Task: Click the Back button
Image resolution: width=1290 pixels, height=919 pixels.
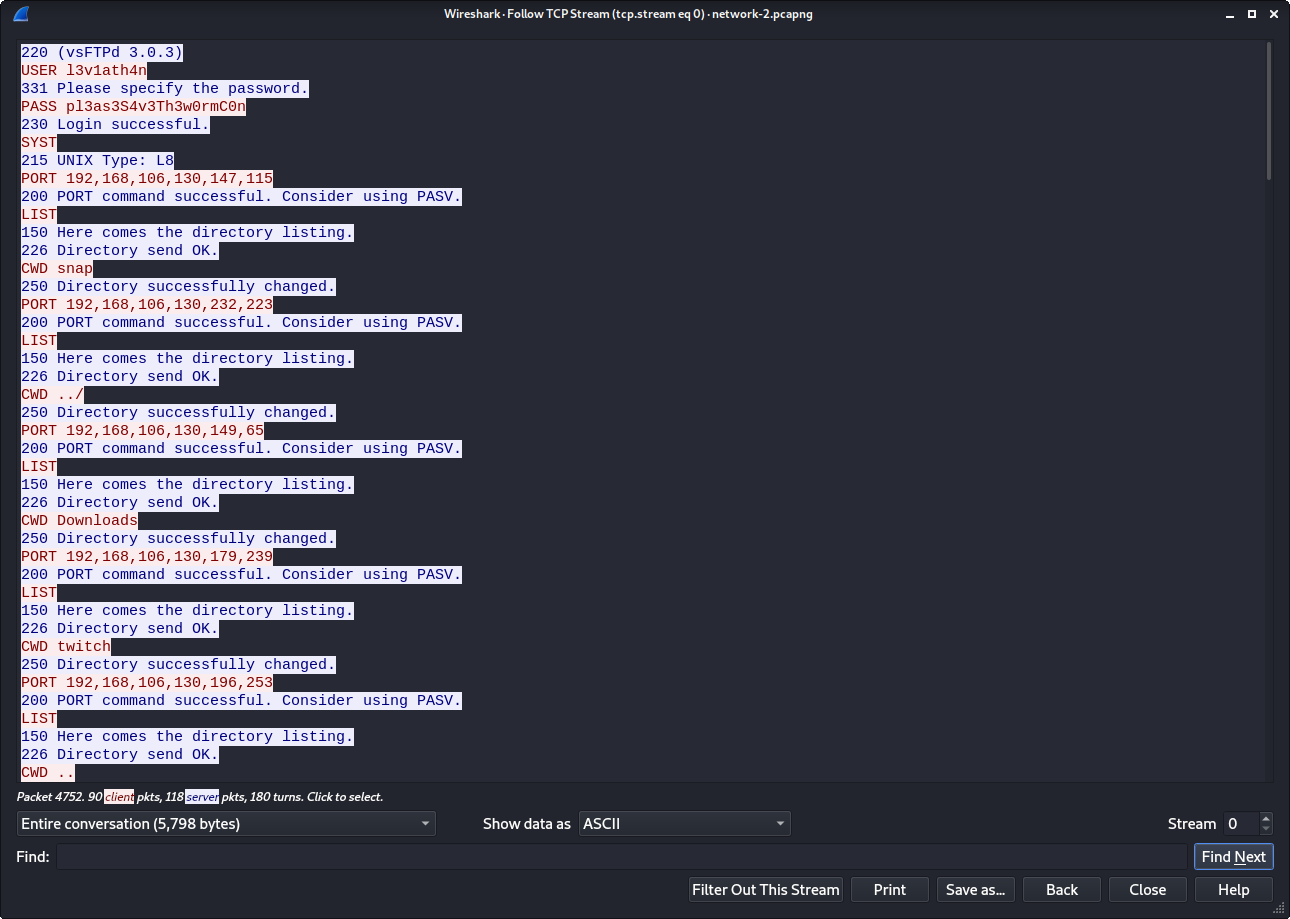Action: (x=1062, y=890)
